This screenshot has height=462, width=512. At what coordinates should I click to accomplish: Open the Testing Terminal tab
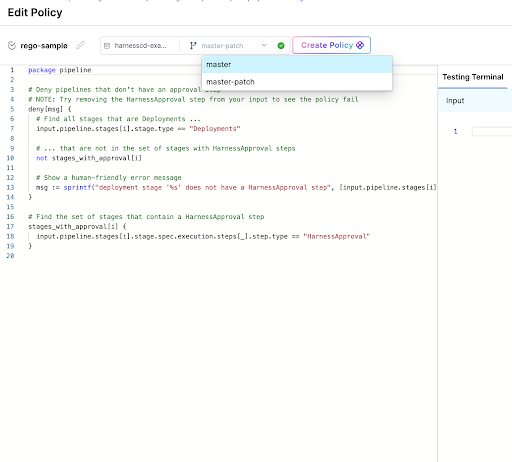[x=473, y=77]
